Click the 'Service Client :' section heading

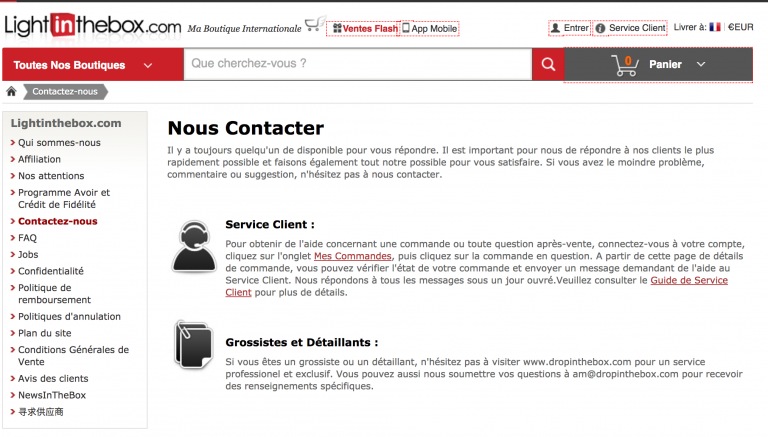pos(270,224)
